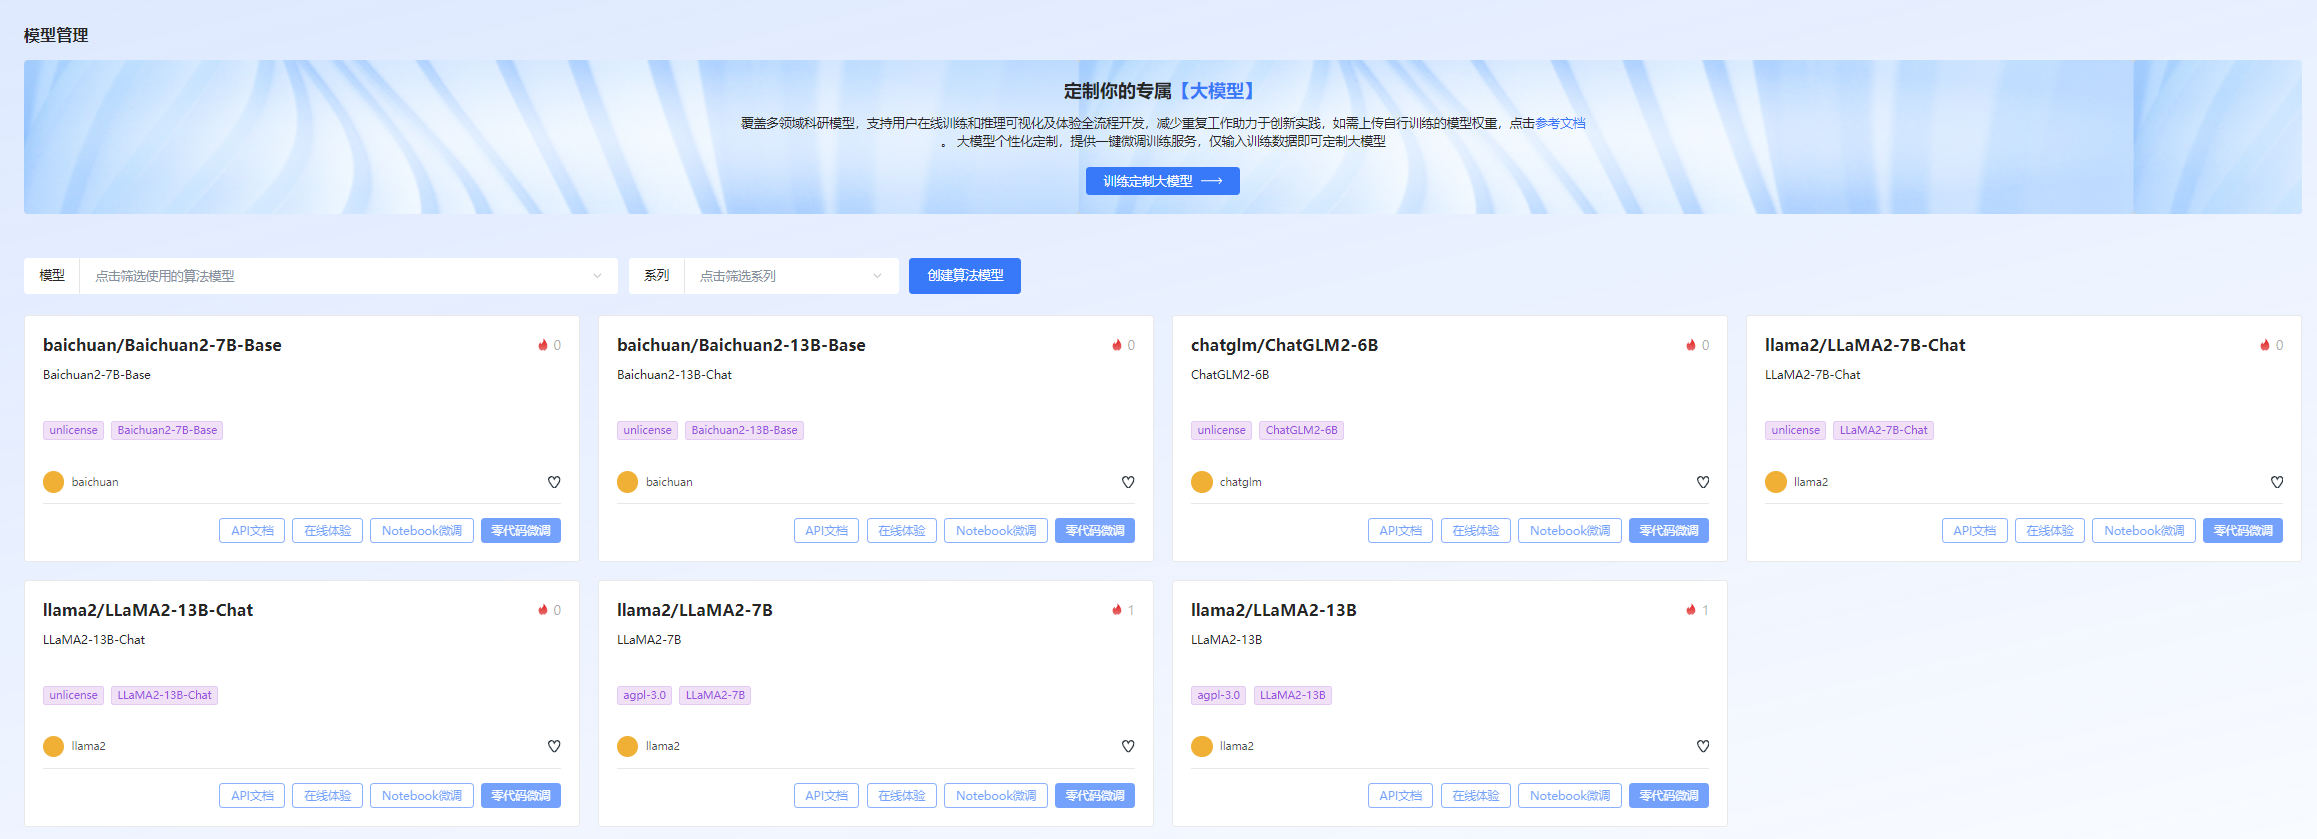The height and width of the screenshot is (839, 2317).
Task: Open the chatglm/ChatGLM2-6B model title
Action: (1284, 345)
